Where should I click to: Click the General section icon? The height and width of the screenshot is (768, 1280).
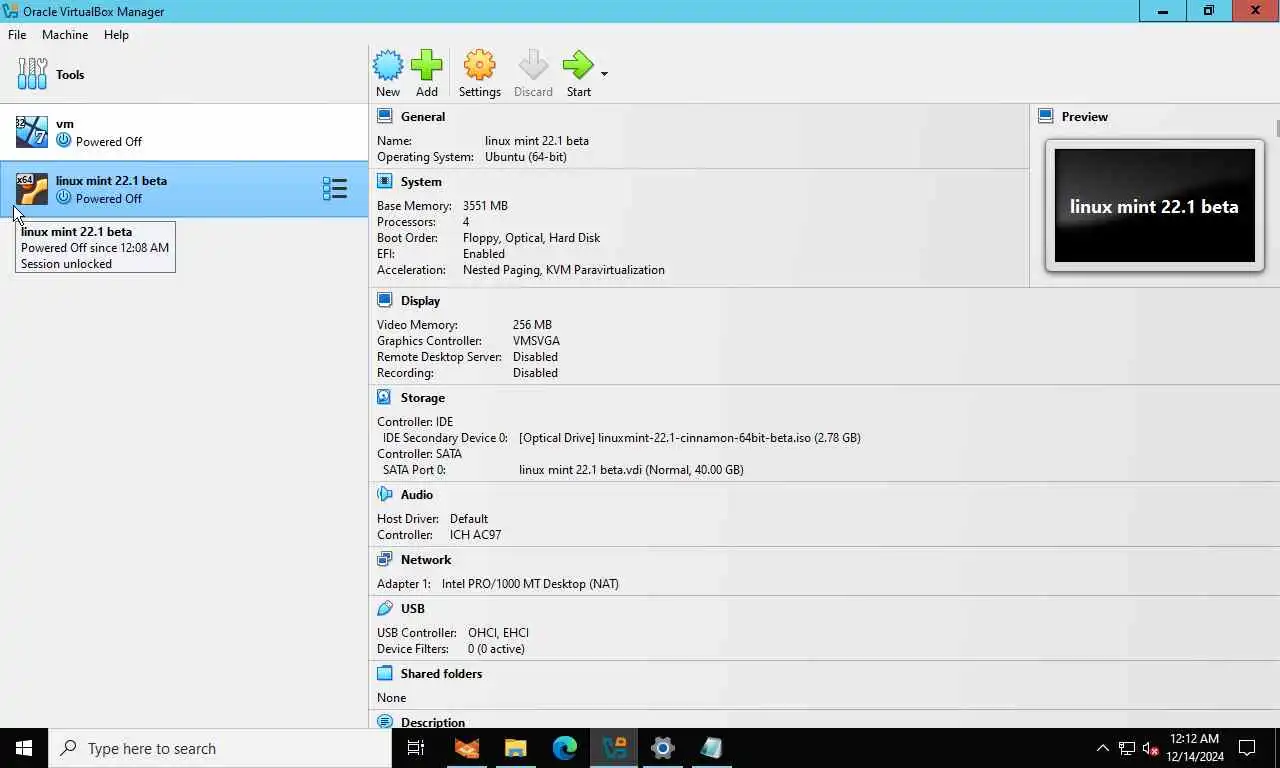[x=385, y=117]
